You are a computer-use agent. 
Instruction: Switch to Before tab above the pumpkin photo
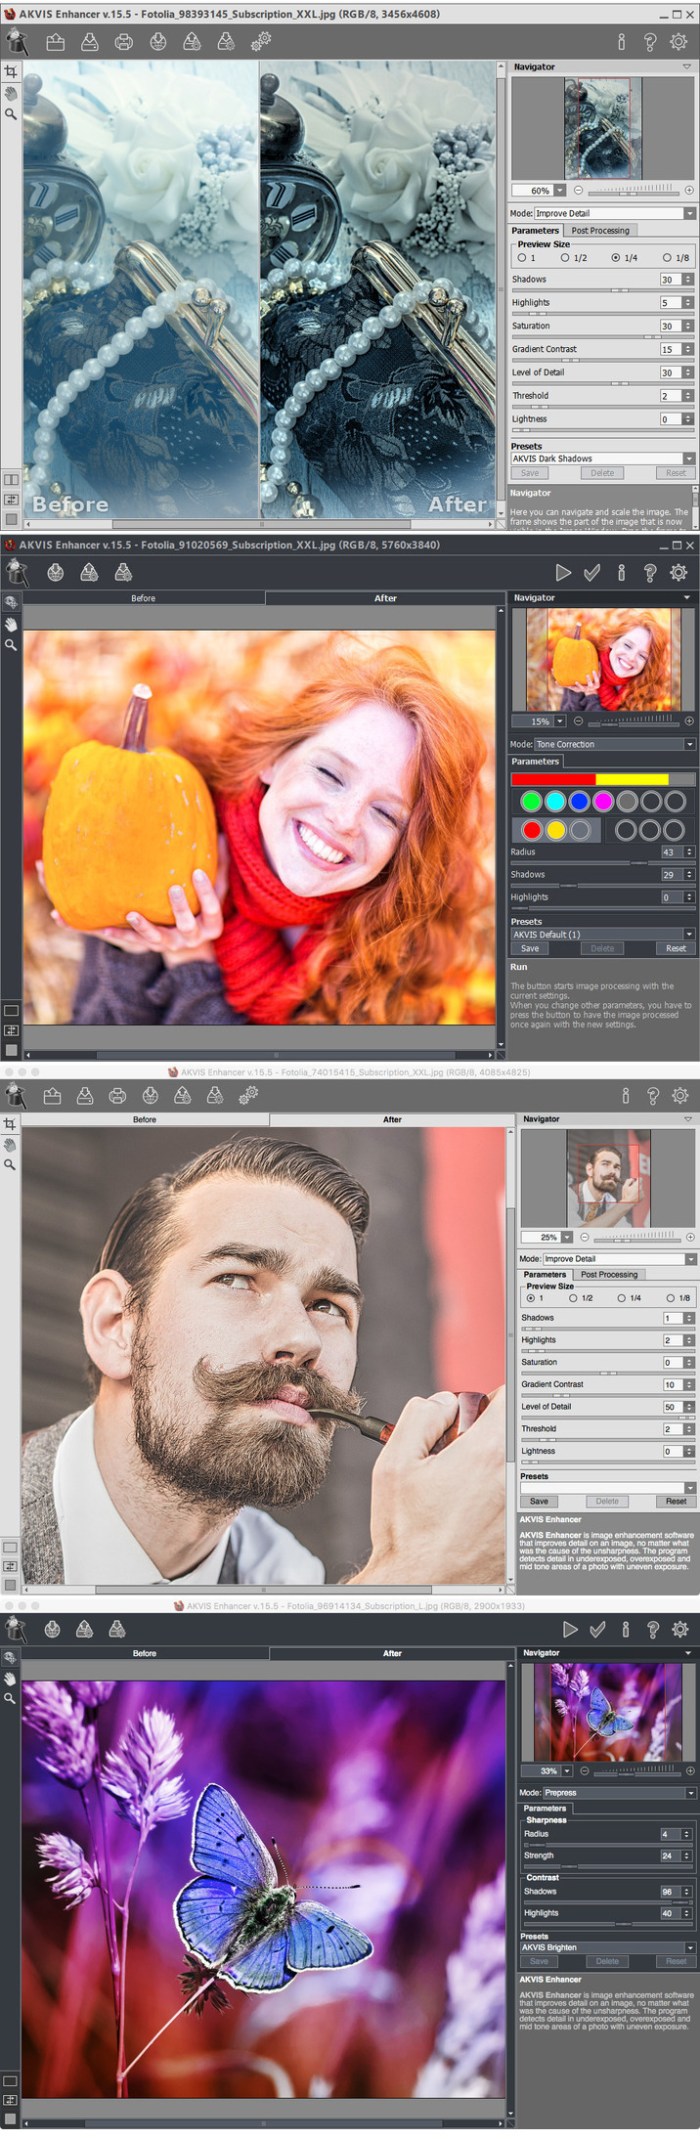(143, 598)
